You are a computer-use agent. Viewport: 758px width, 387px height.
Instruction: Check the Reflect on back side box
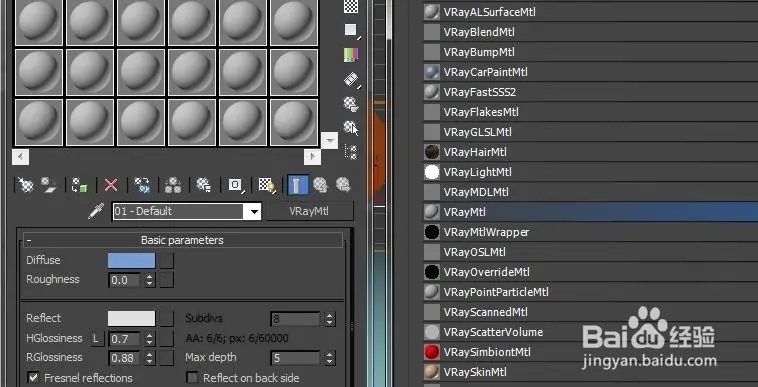(192, 377)
